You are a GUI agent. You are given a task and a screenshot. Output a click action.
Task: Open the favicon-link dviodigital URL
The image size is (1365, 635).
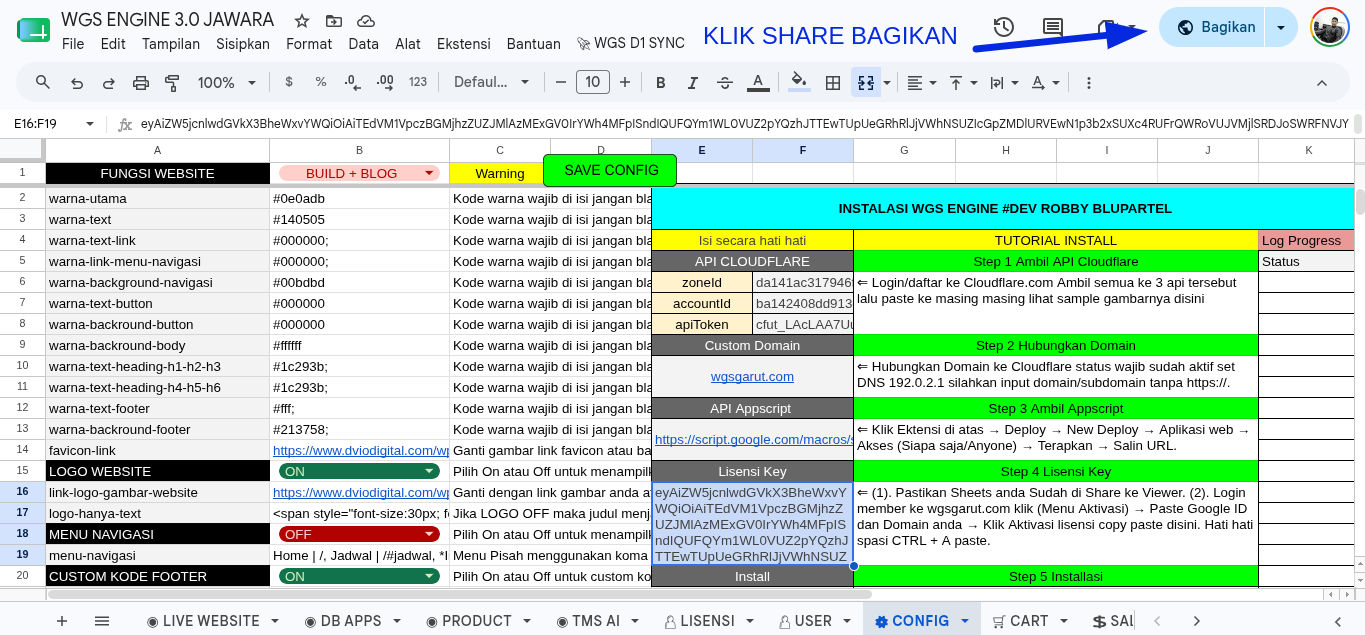[360, 451]
